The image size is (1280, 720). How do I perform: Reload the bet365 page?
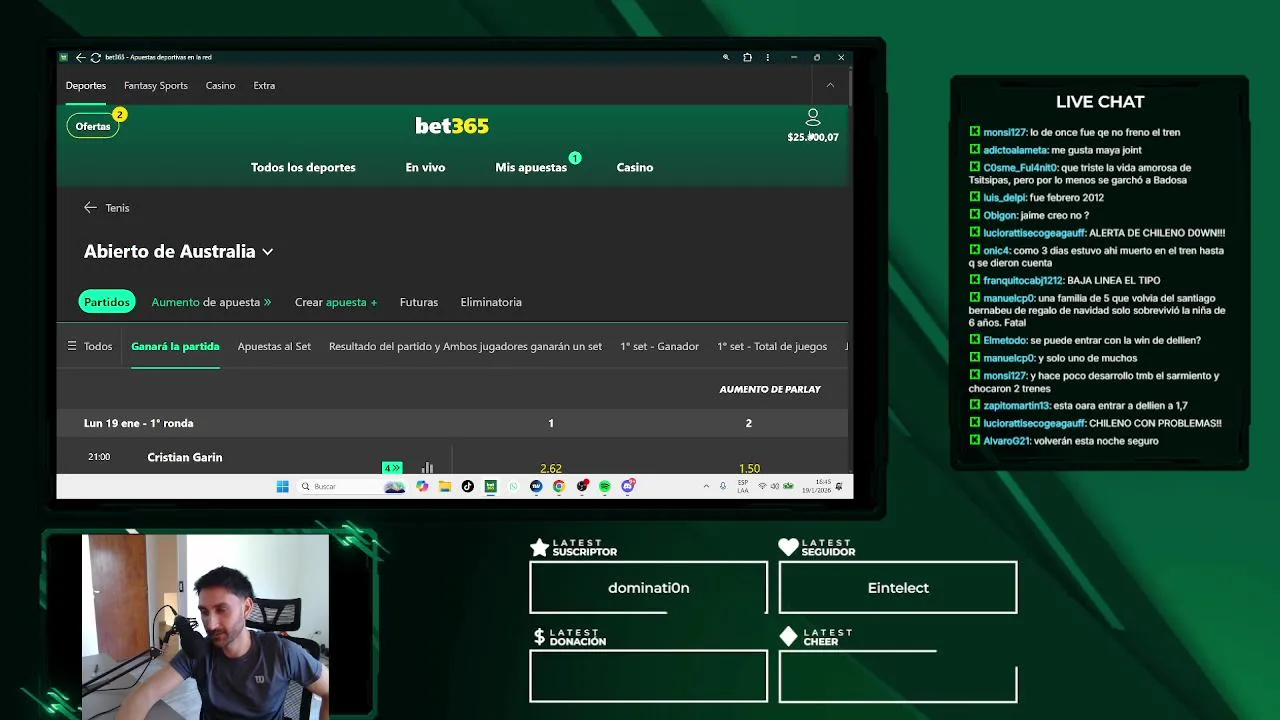(x=95, y=57)
